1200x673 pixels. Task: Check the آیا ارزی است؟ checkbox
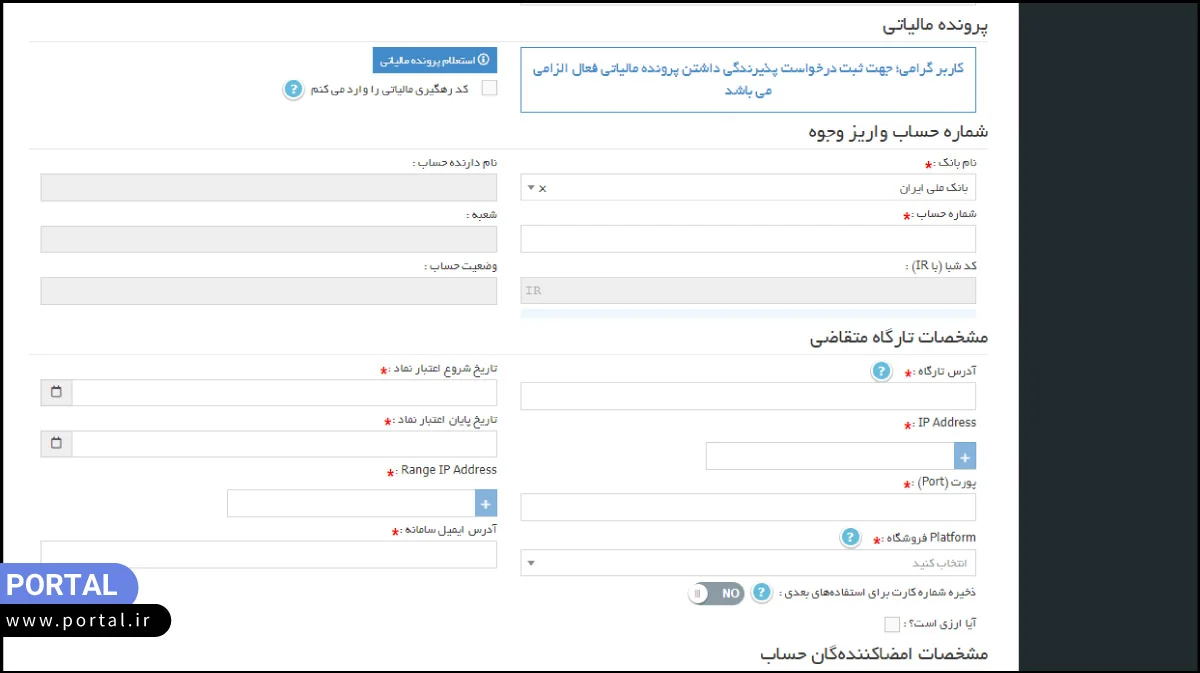click(890, 623)
